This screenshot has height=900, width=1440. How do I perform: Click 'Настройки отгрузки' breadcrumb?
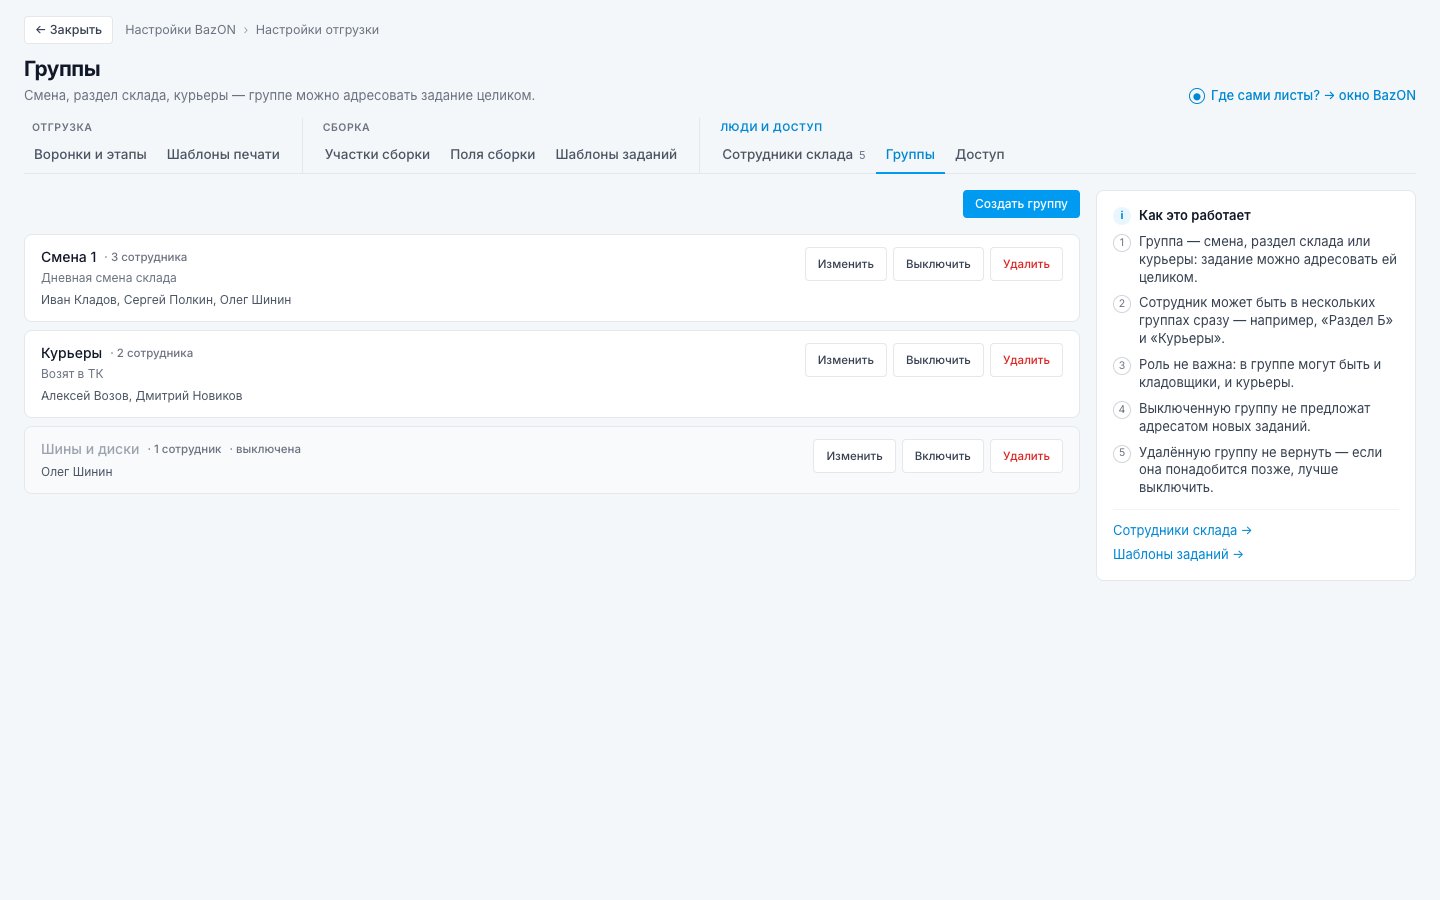click(x=317, y=30)
